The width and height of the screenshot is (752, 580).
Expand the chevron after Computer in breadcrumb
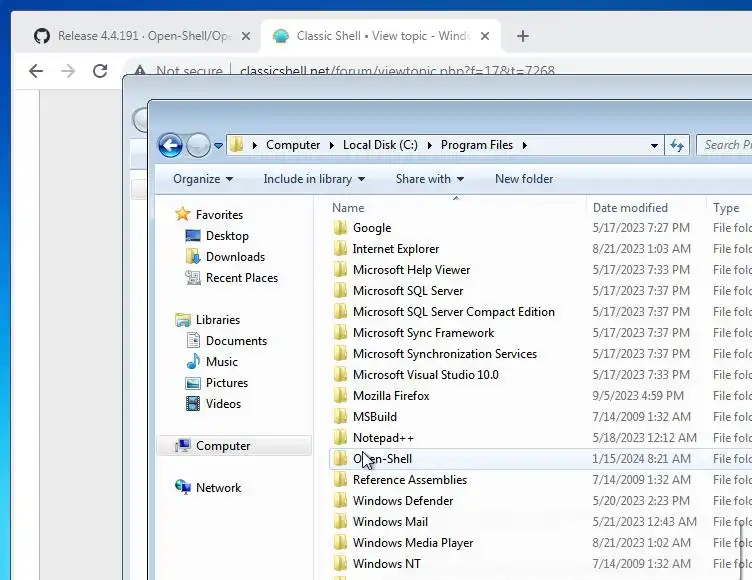331,145
